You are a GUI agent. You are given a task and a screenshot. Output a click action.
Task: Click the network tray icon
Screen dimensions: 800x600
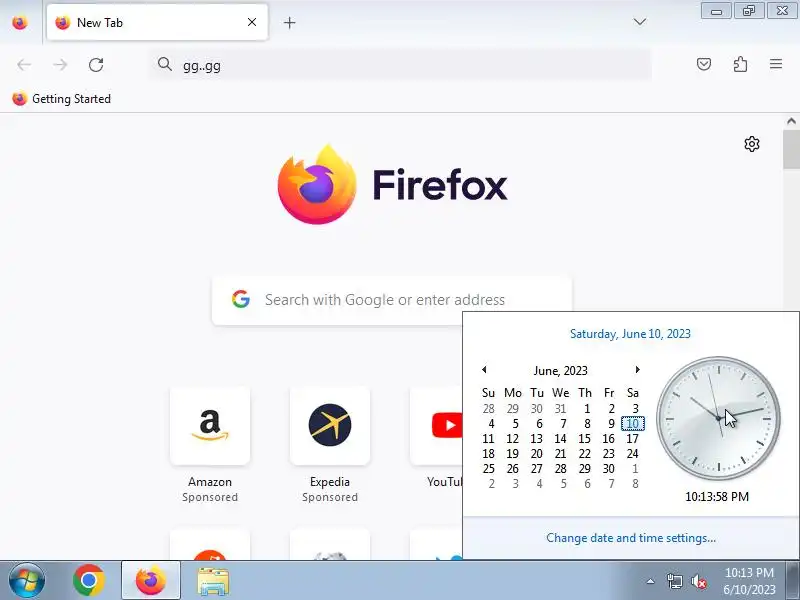pyautogui.click(x=674, y=581)
